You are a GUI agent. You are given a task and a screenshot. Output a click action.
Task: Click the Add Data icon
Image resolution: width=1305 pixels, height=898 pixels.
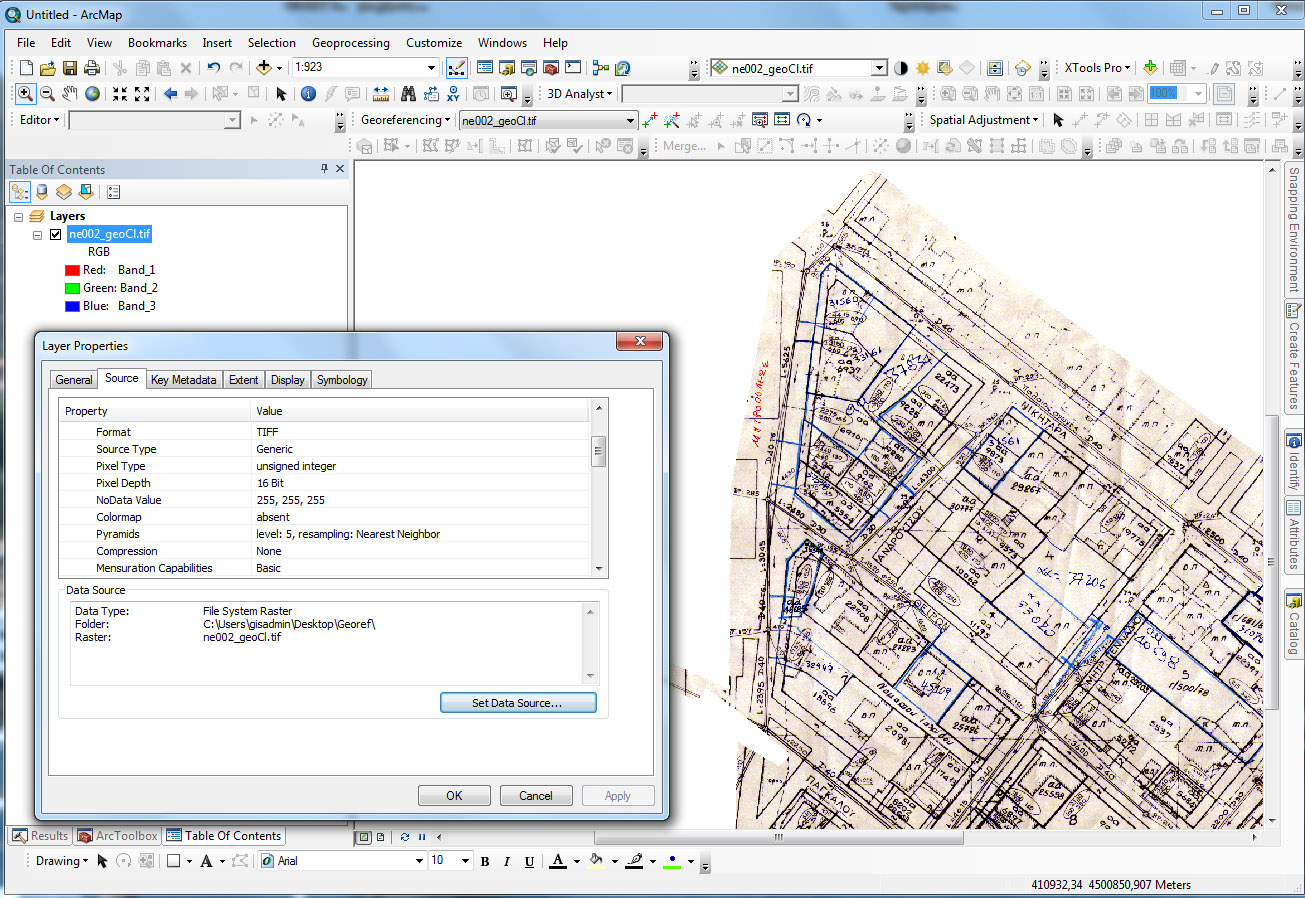point(264,67)
